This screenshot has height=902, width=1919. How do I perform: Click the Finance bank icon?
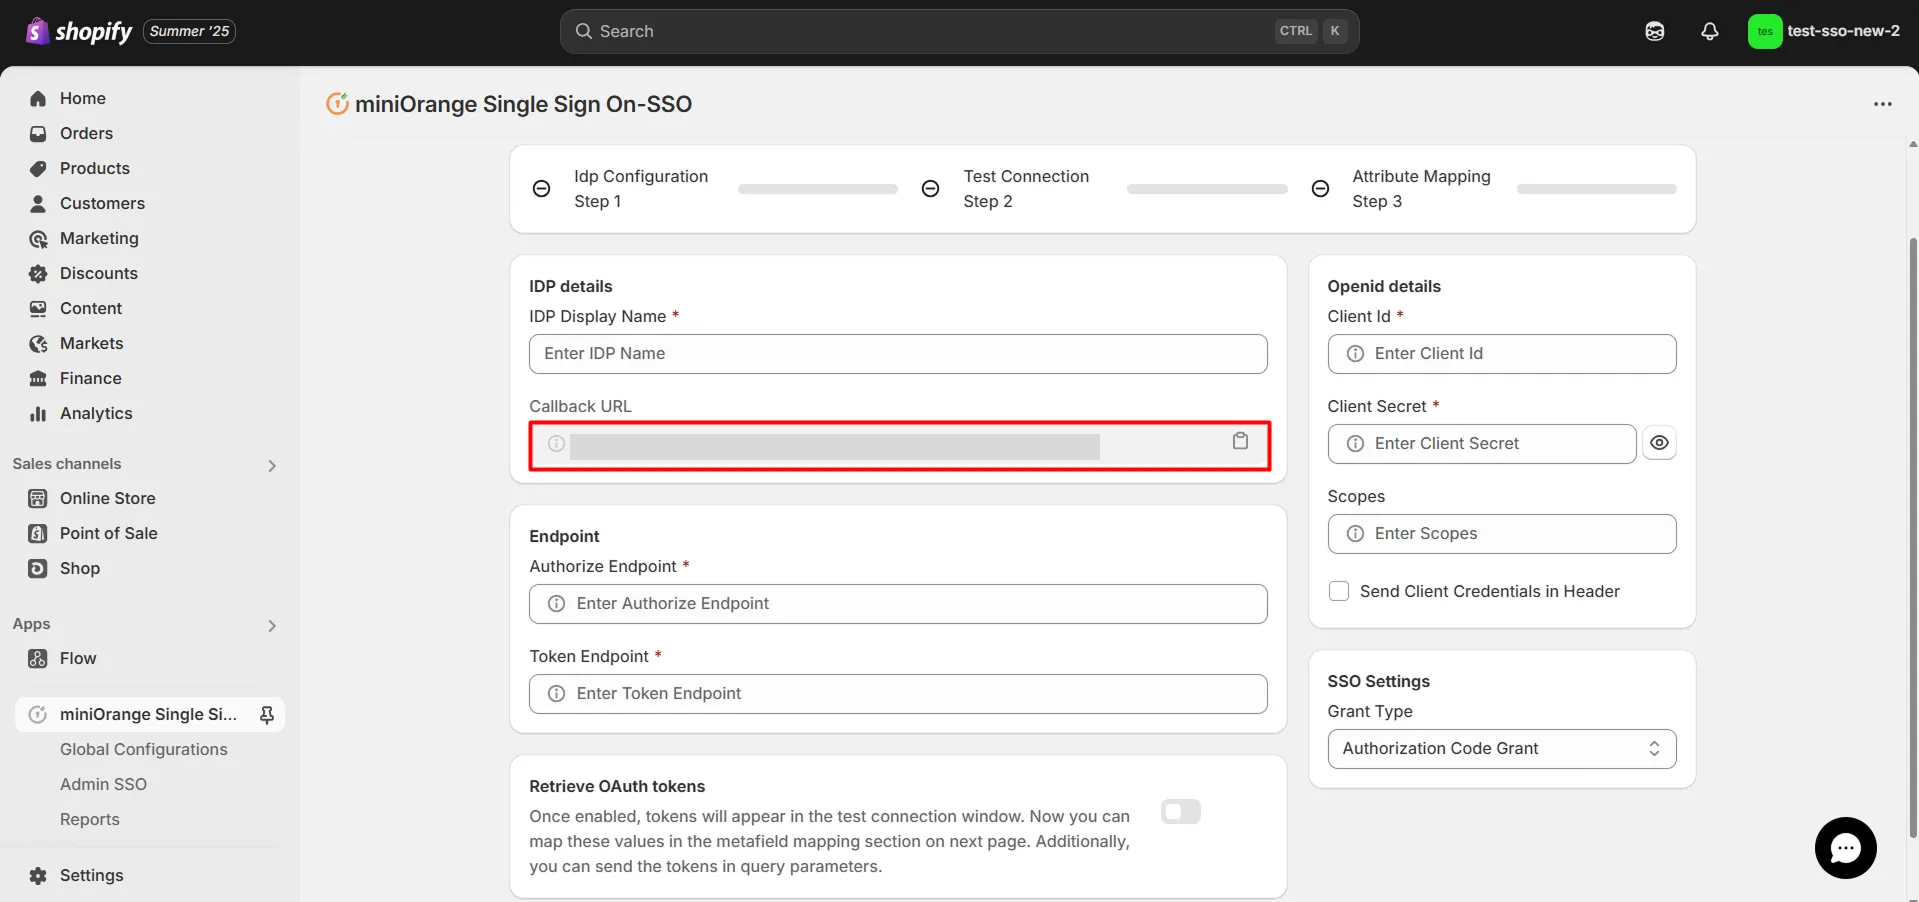(38, 378)
